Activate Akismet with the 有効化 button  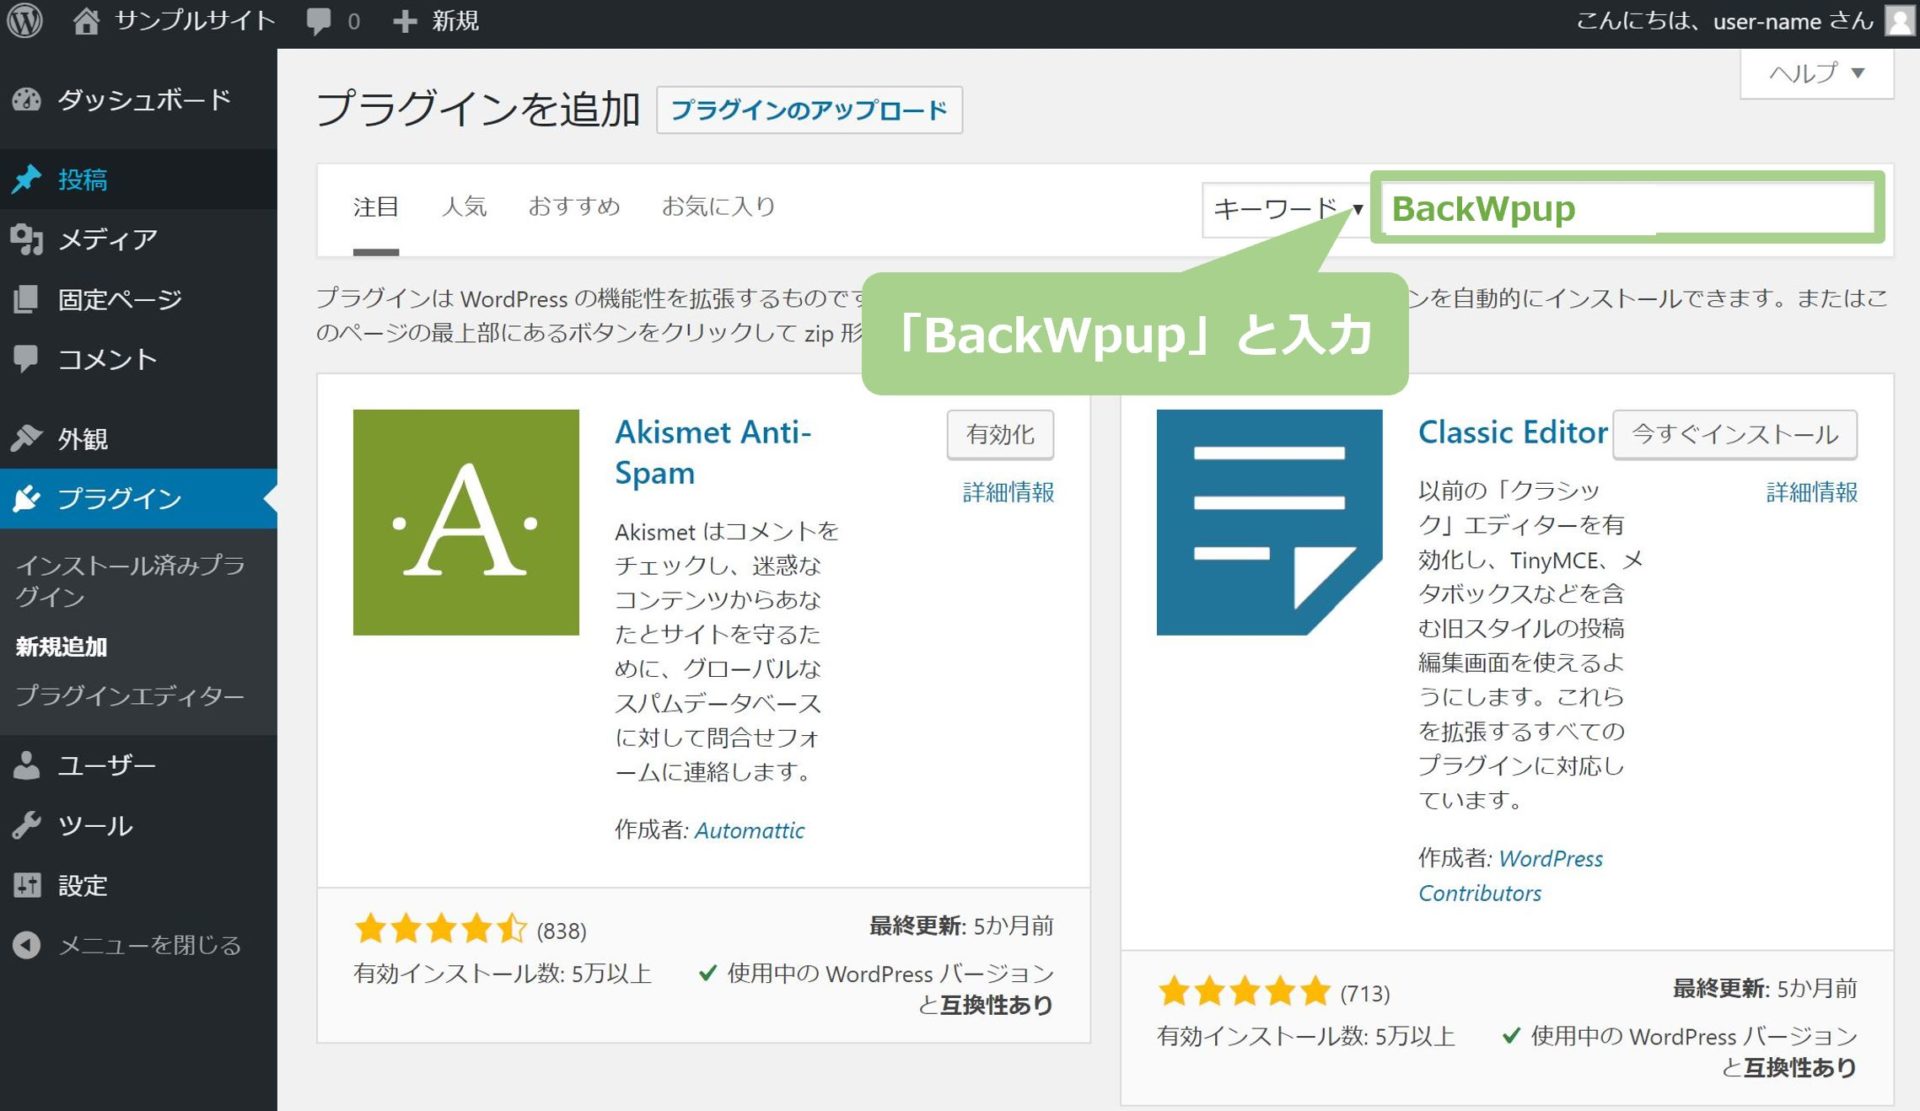click(999, 434)
